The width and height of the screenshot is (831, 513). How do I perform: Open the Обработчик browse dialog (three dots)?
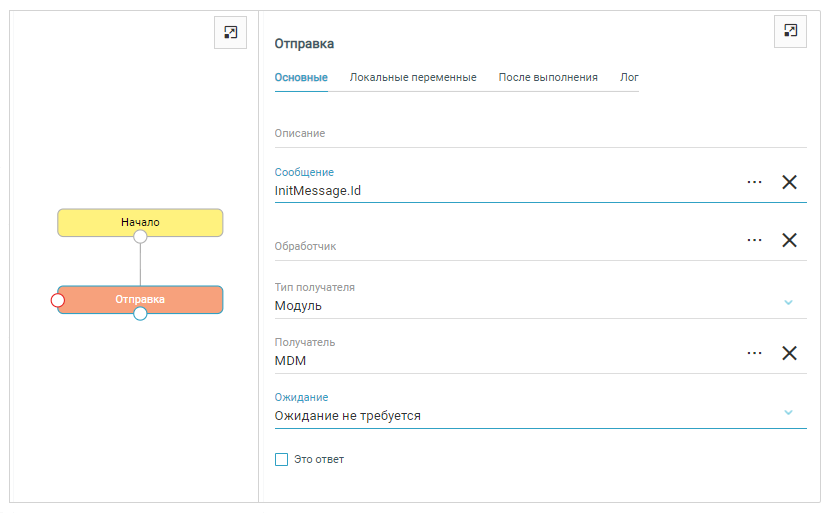(754, 240)
